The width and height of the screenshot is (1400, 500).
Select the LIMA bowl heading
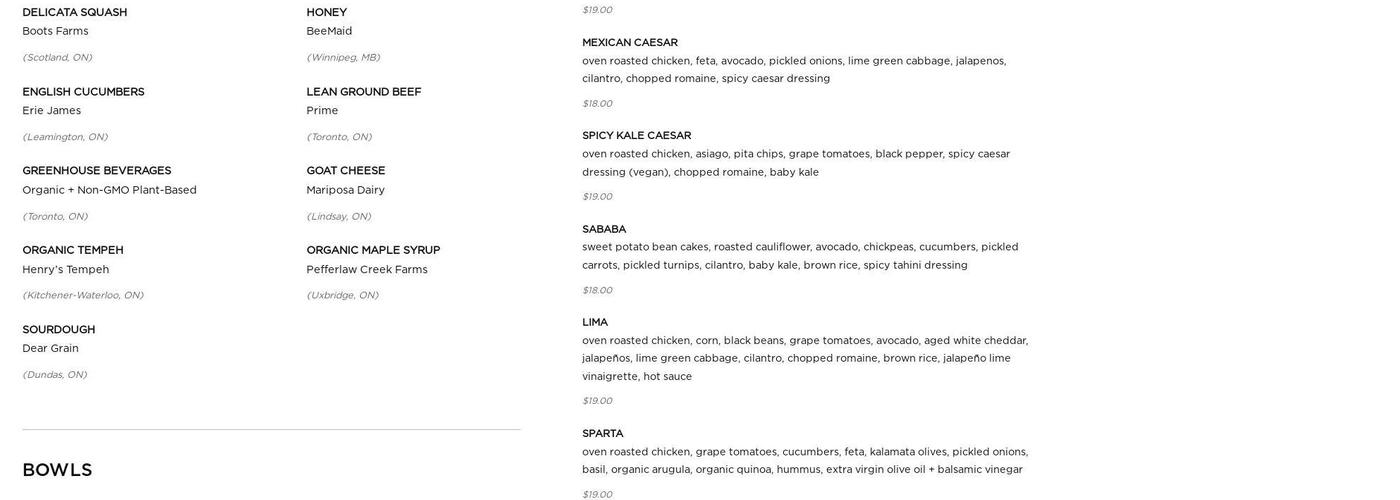(595, 323)
